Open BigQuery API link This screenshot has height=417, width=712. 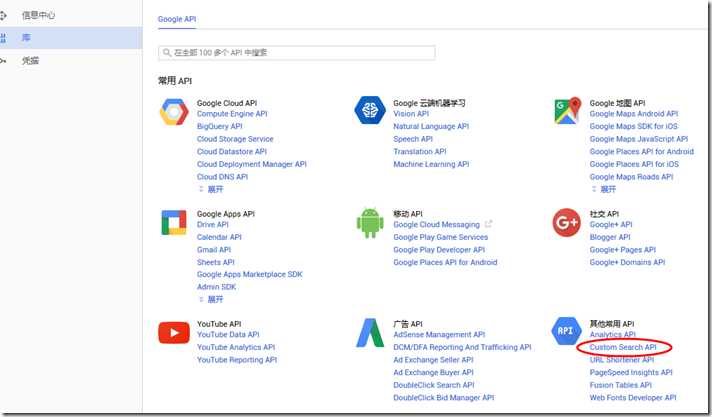[220, 126]
